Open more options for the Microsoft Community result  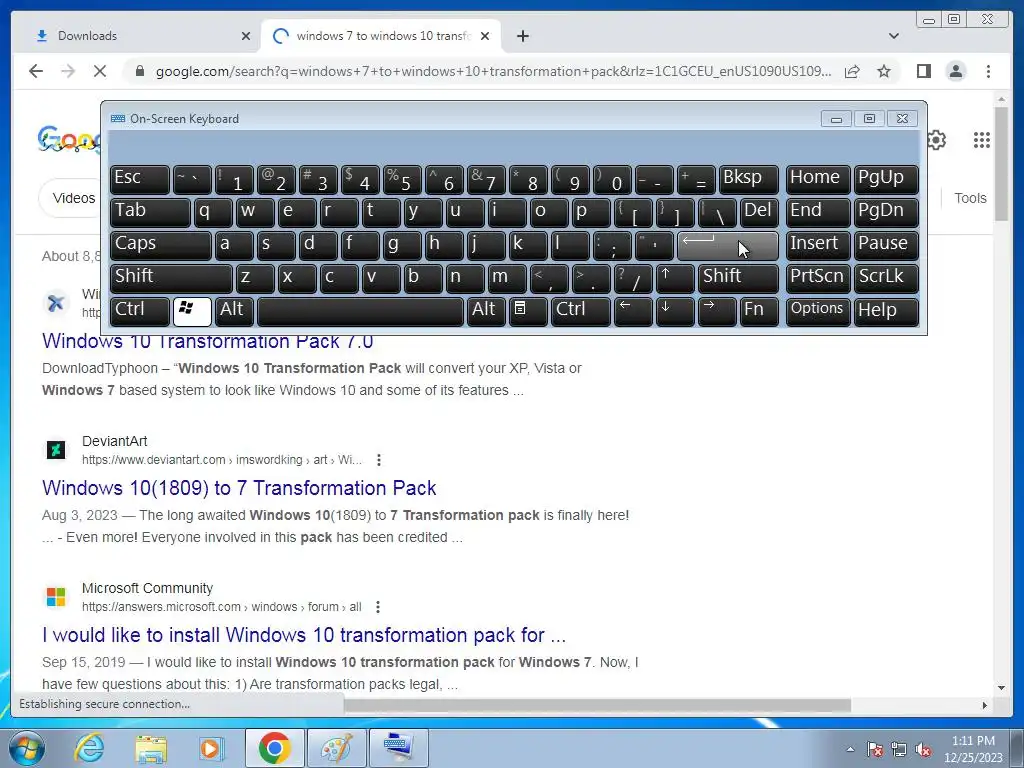point(377,607)
